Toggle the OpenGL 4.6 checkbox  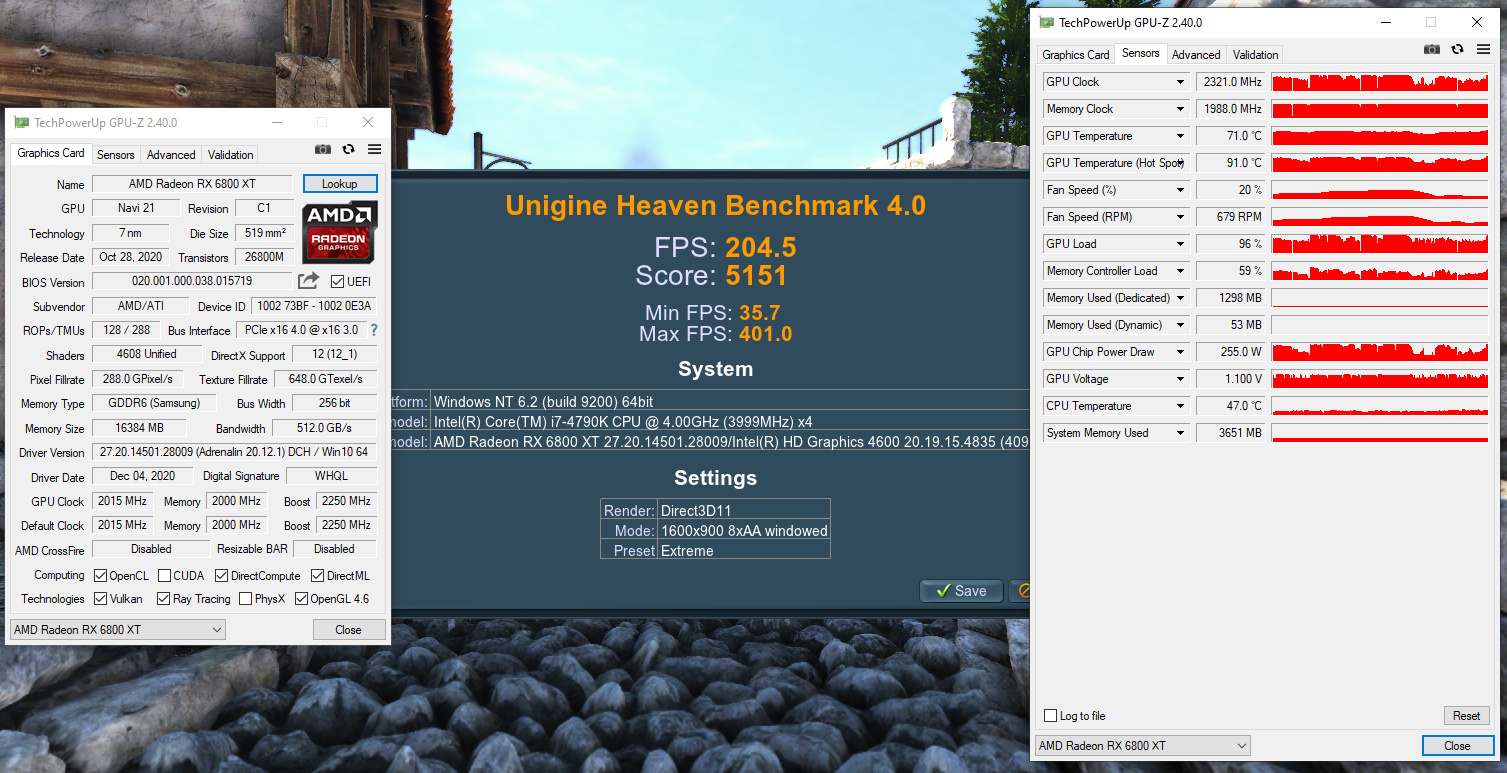click(301, 599)
